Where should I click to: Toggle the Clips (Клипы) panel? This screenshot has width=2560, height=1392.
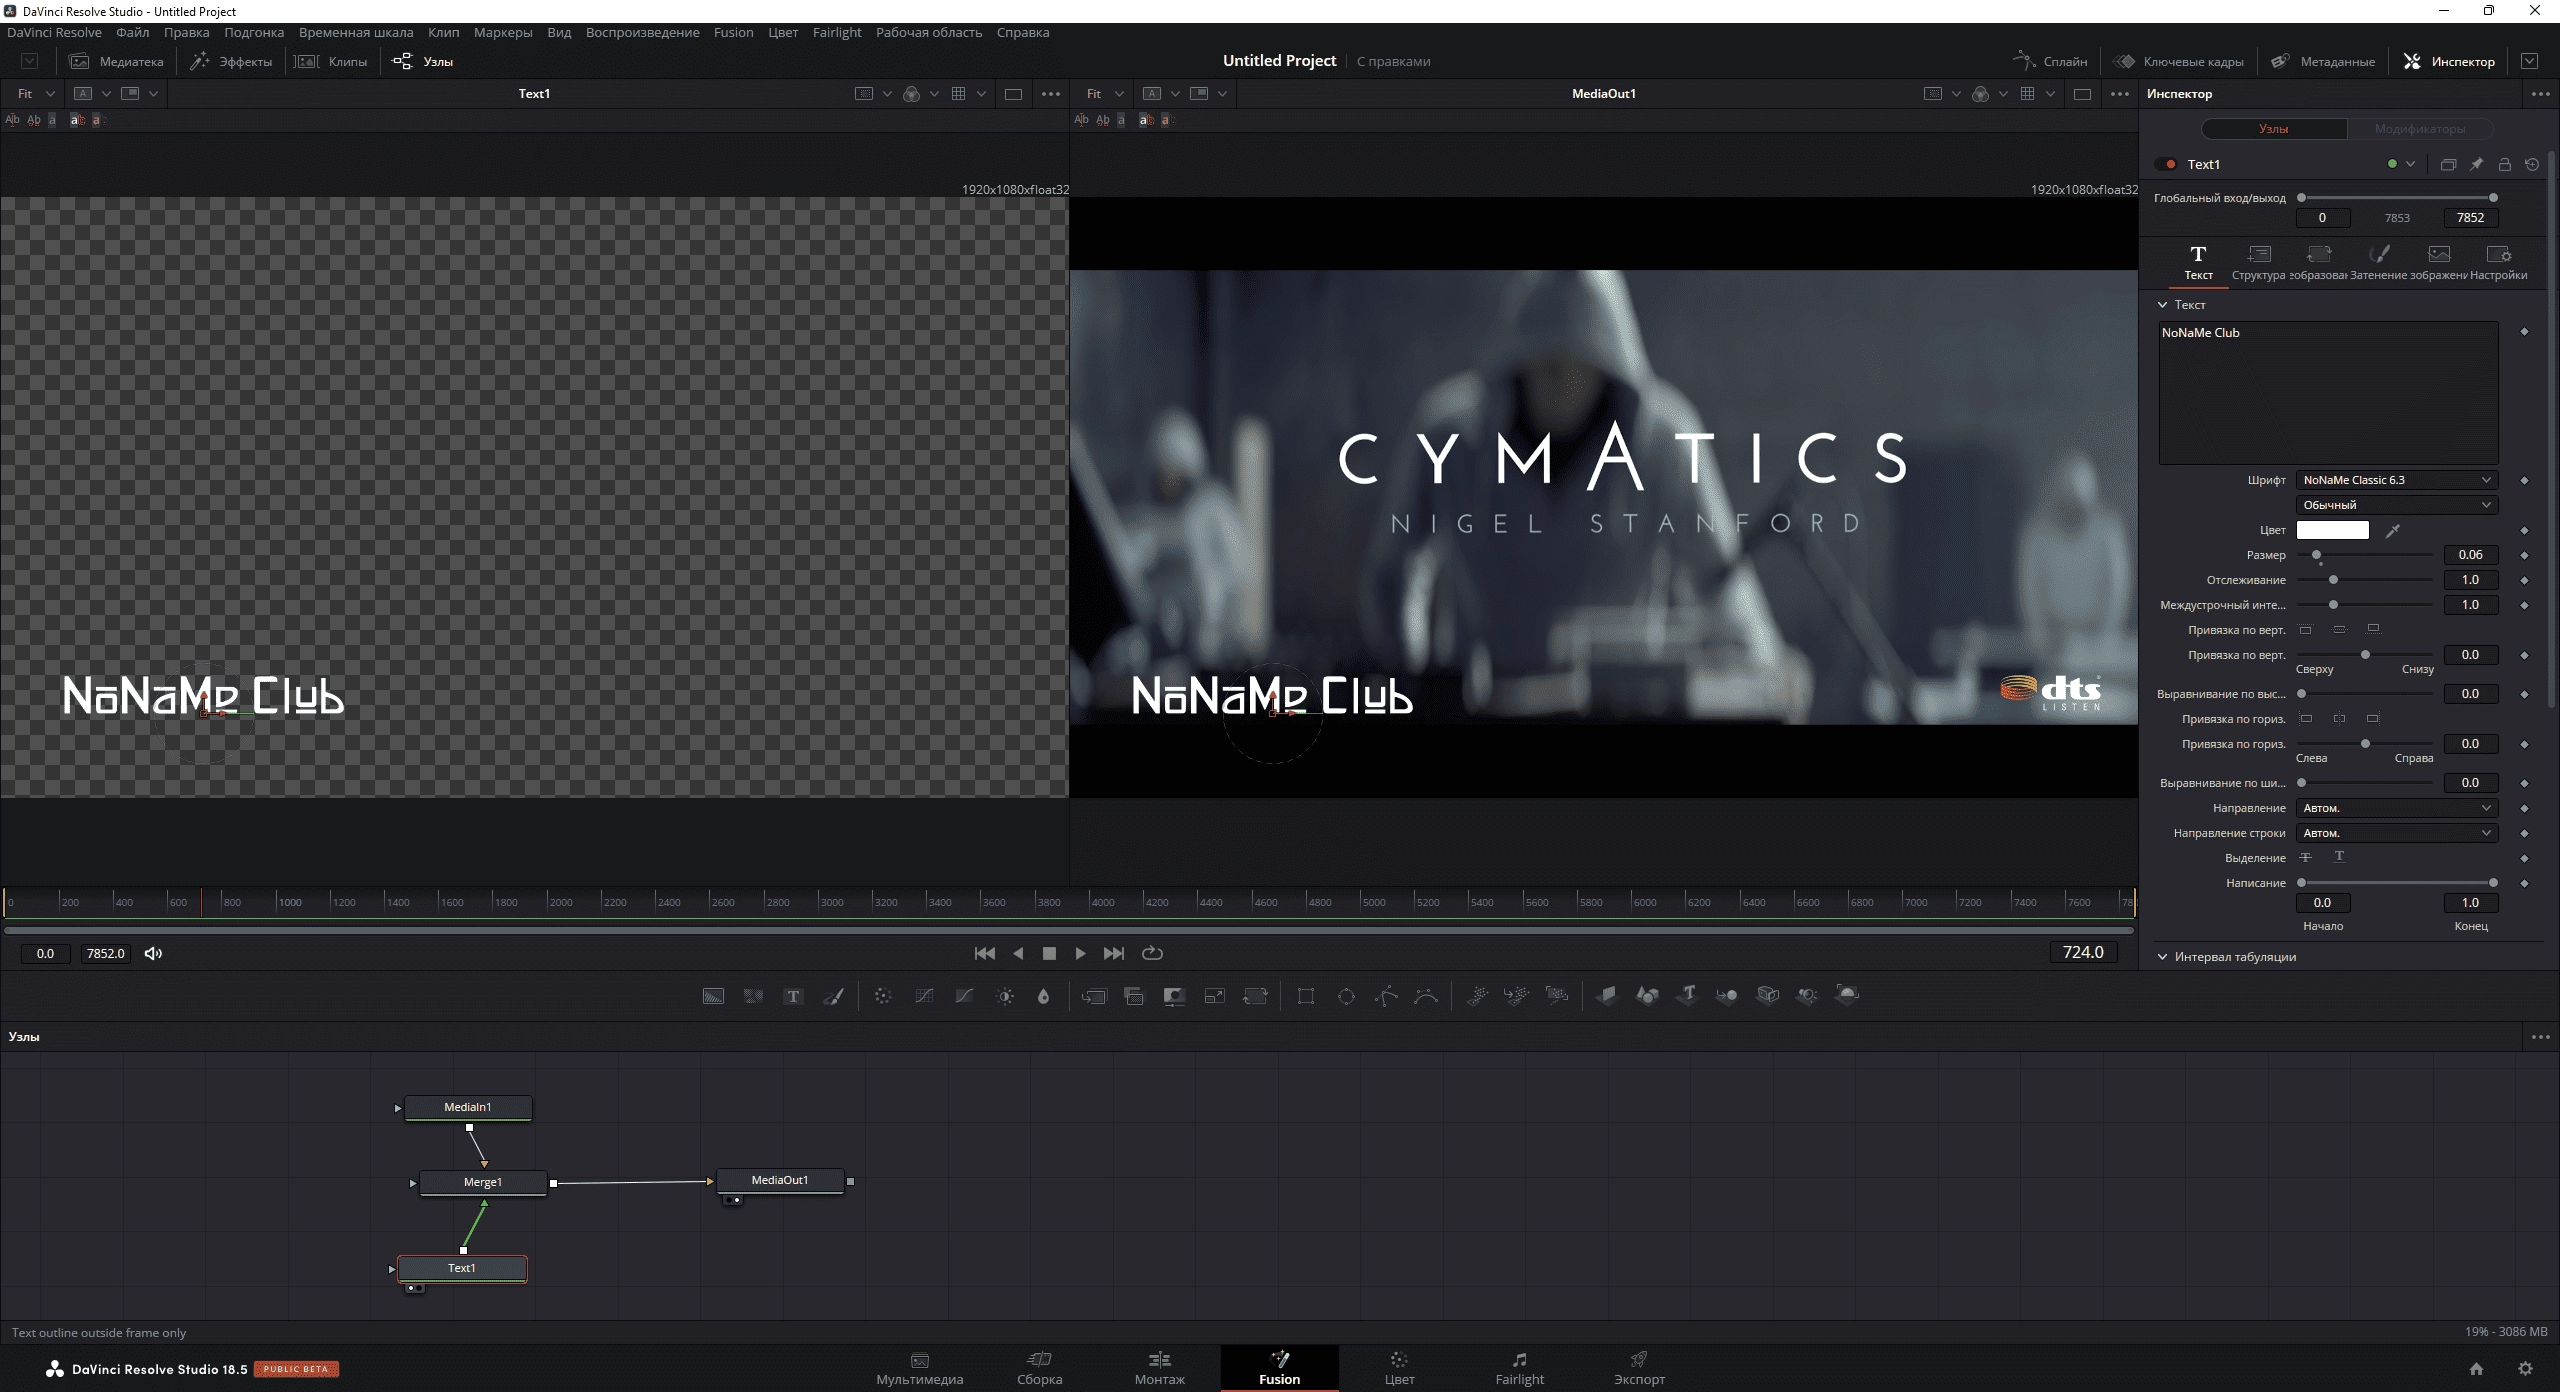(x=331, y=61)
